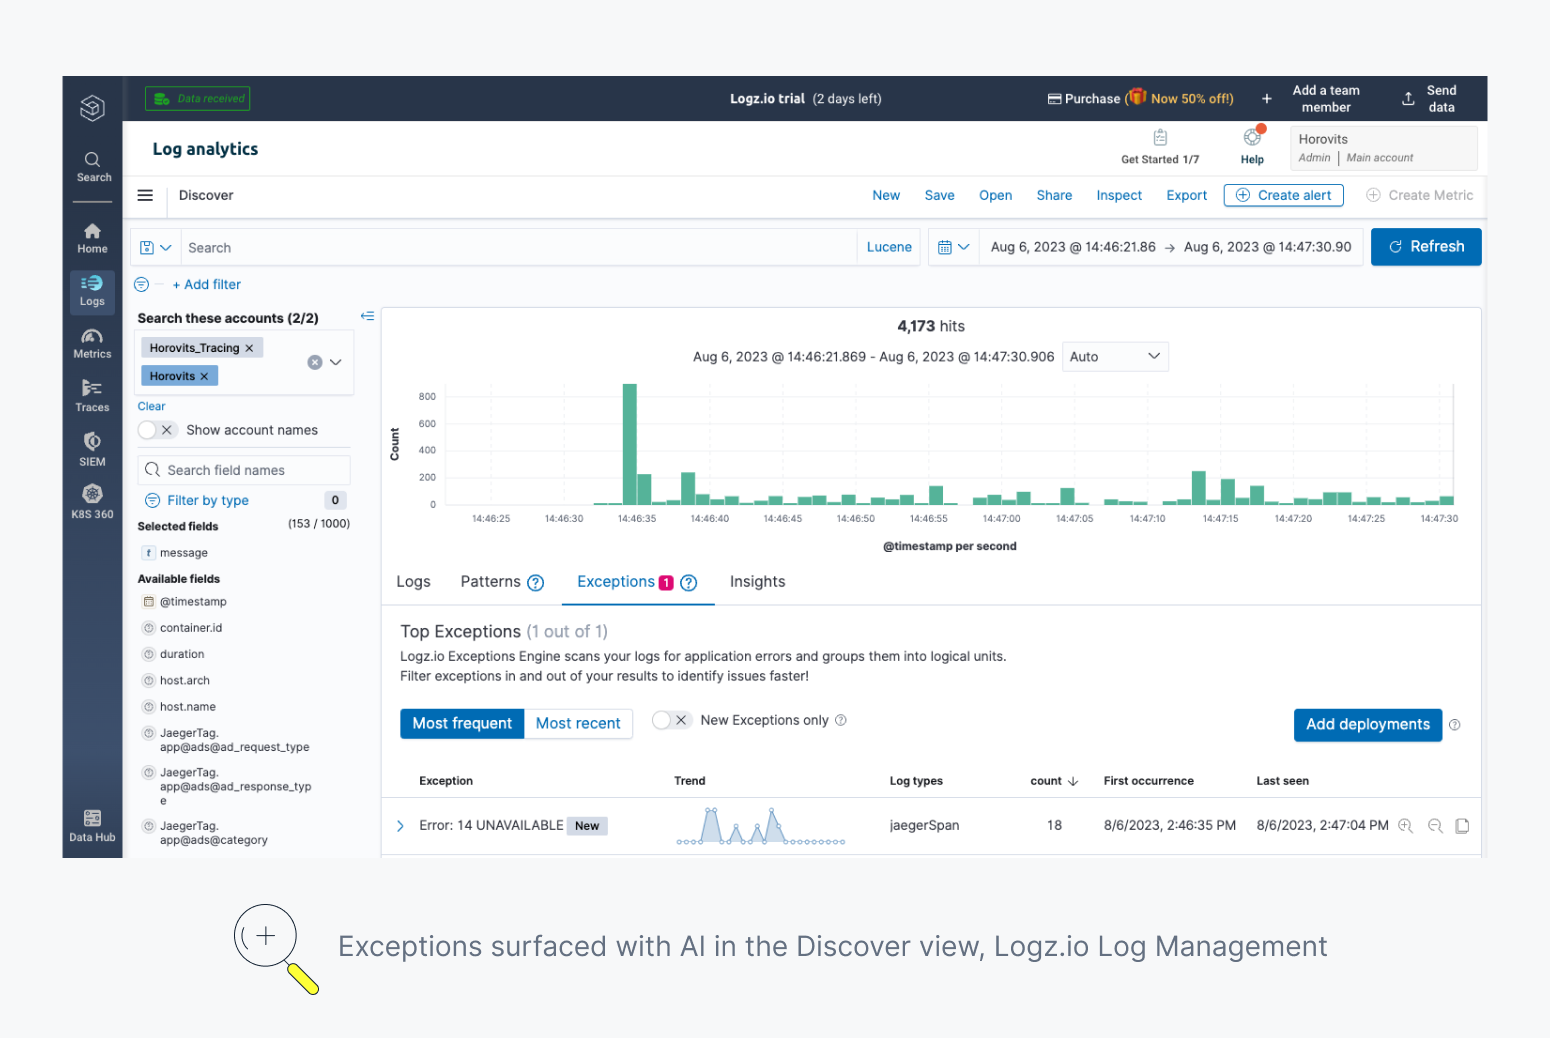Screen dimensions: 1550x1038
Task: Click the Help lifebuoy icon
Action: 1252,139
